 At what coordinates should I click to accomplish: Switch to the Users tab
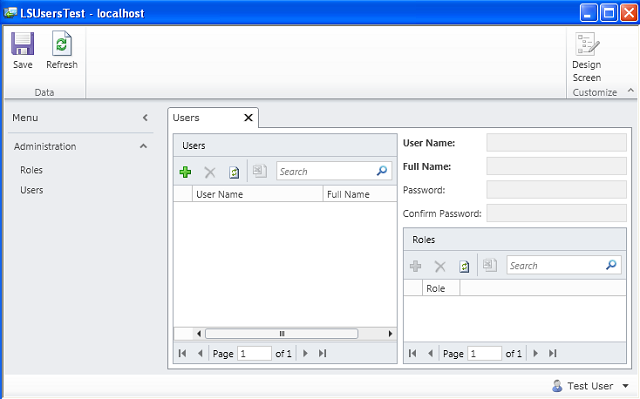click(186, 117)
